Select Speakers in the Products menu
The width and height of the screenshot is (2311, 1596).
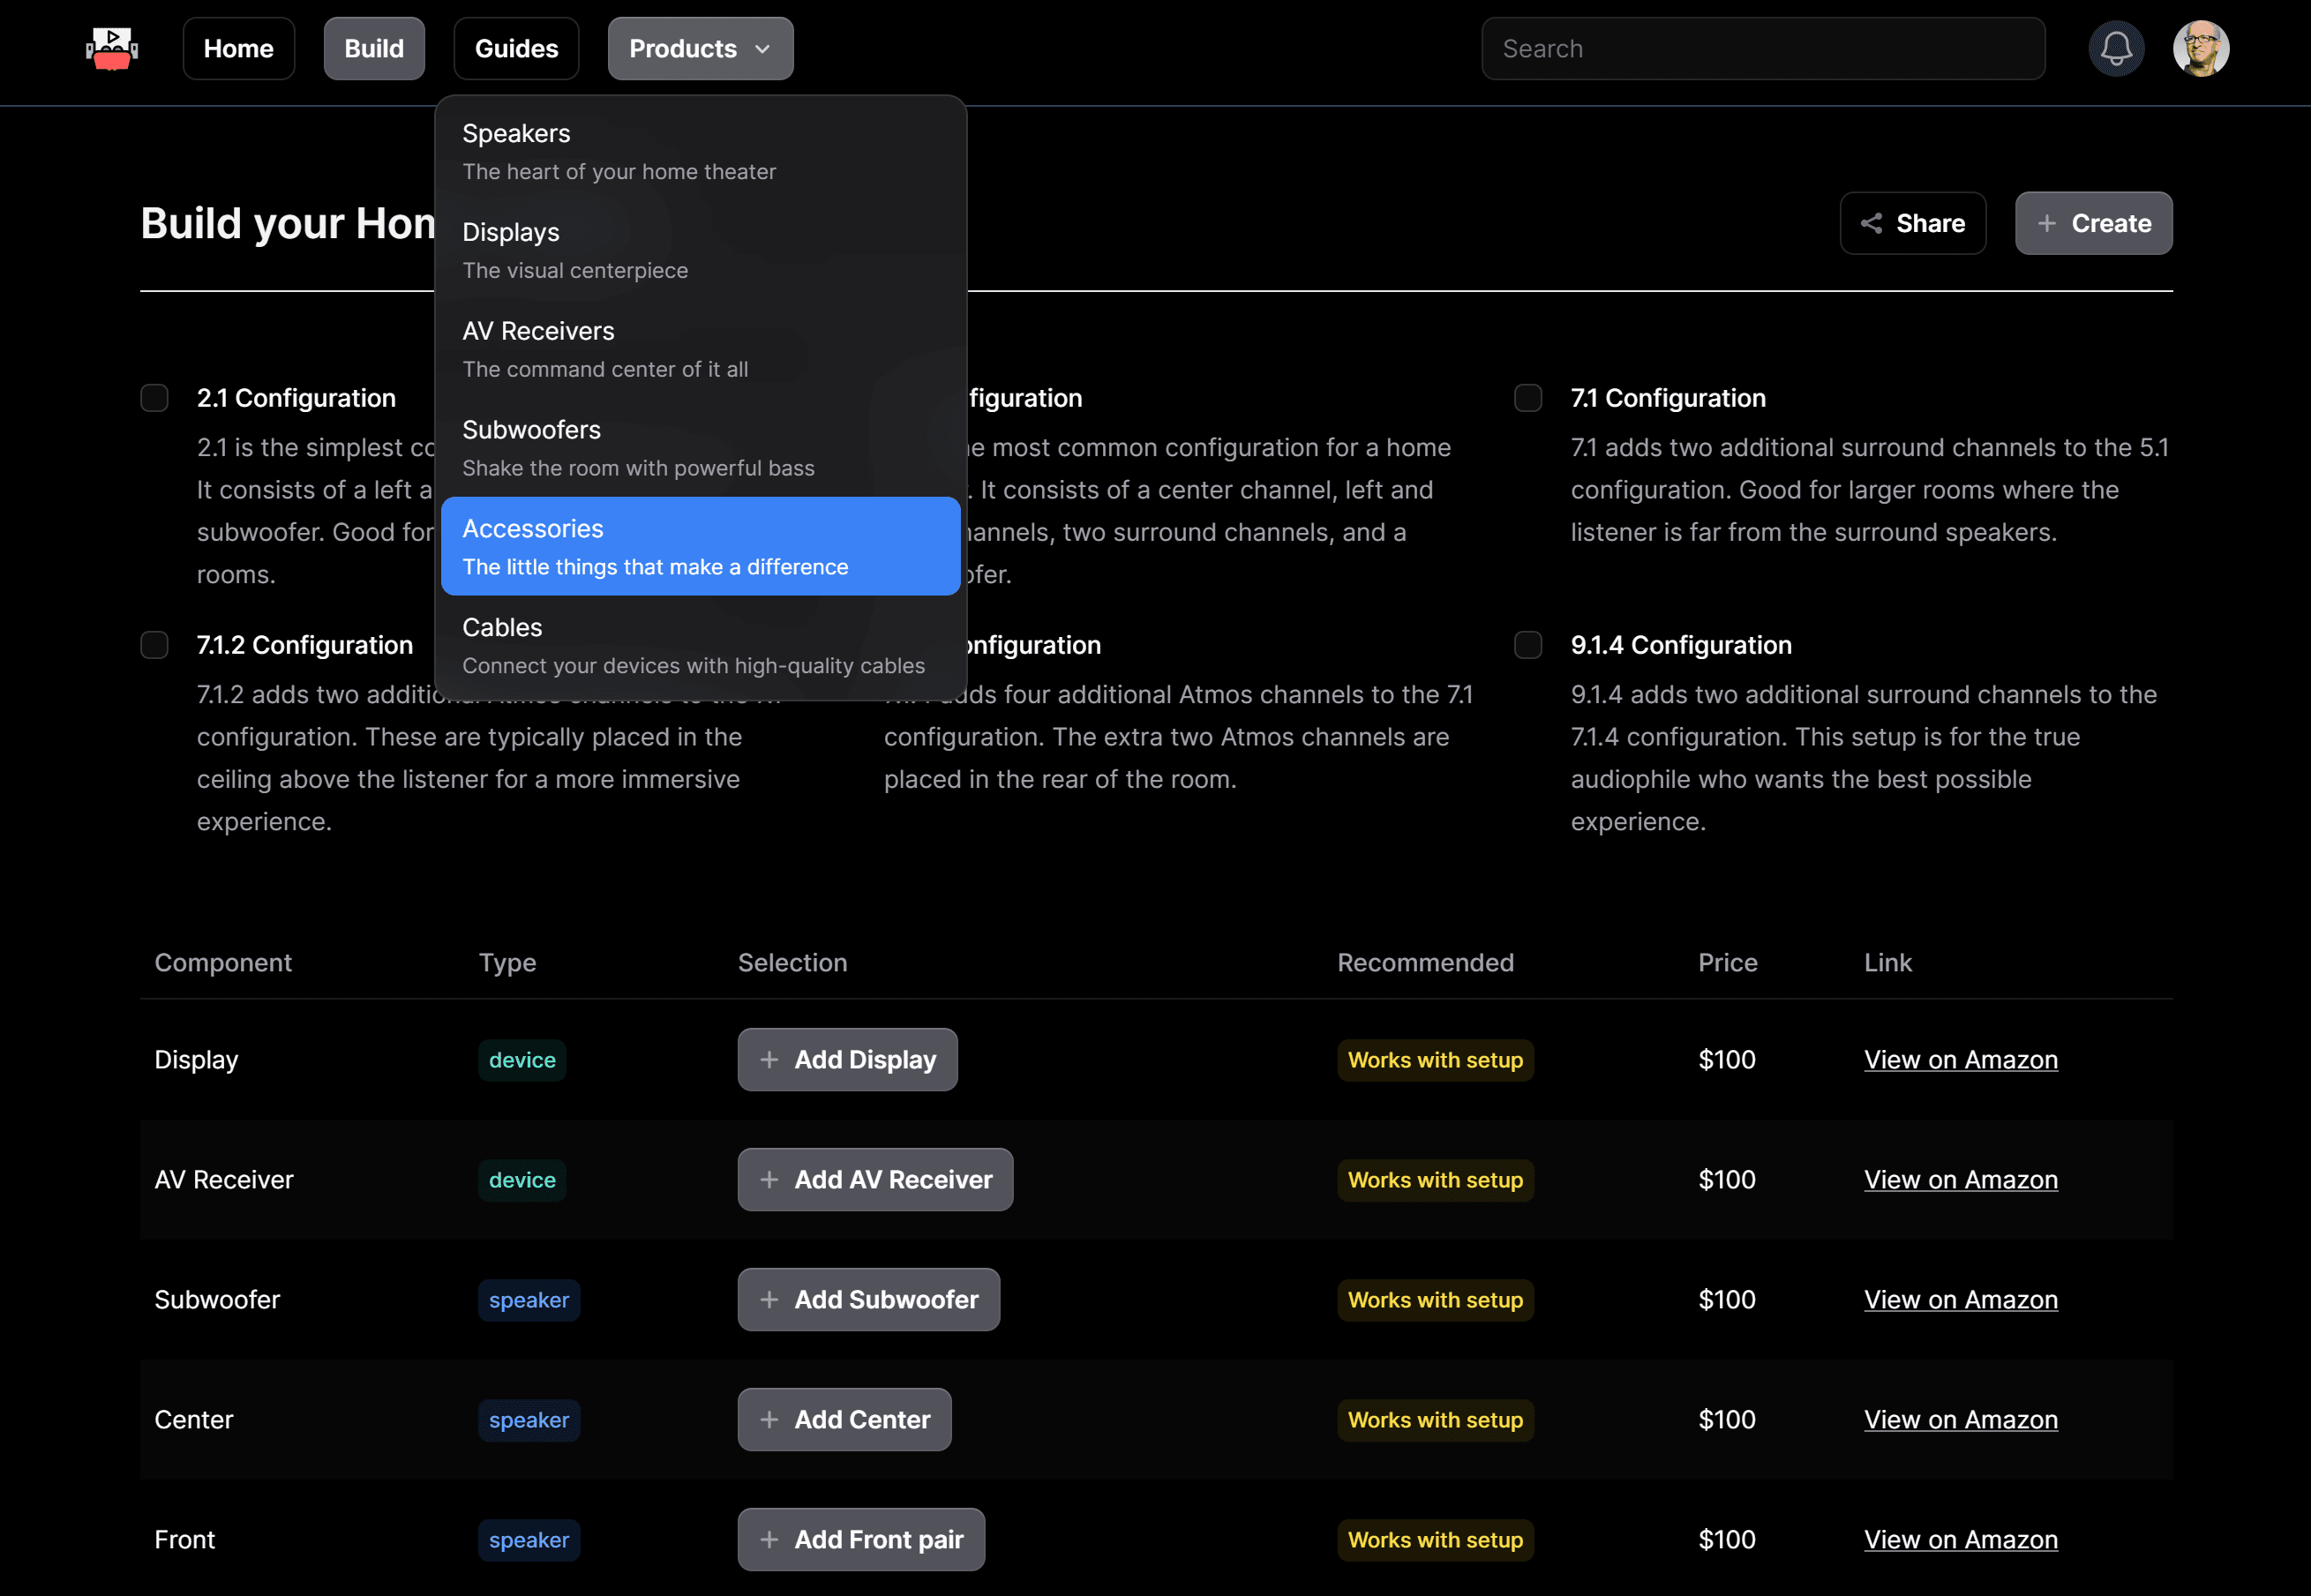[x=700, y=151]
